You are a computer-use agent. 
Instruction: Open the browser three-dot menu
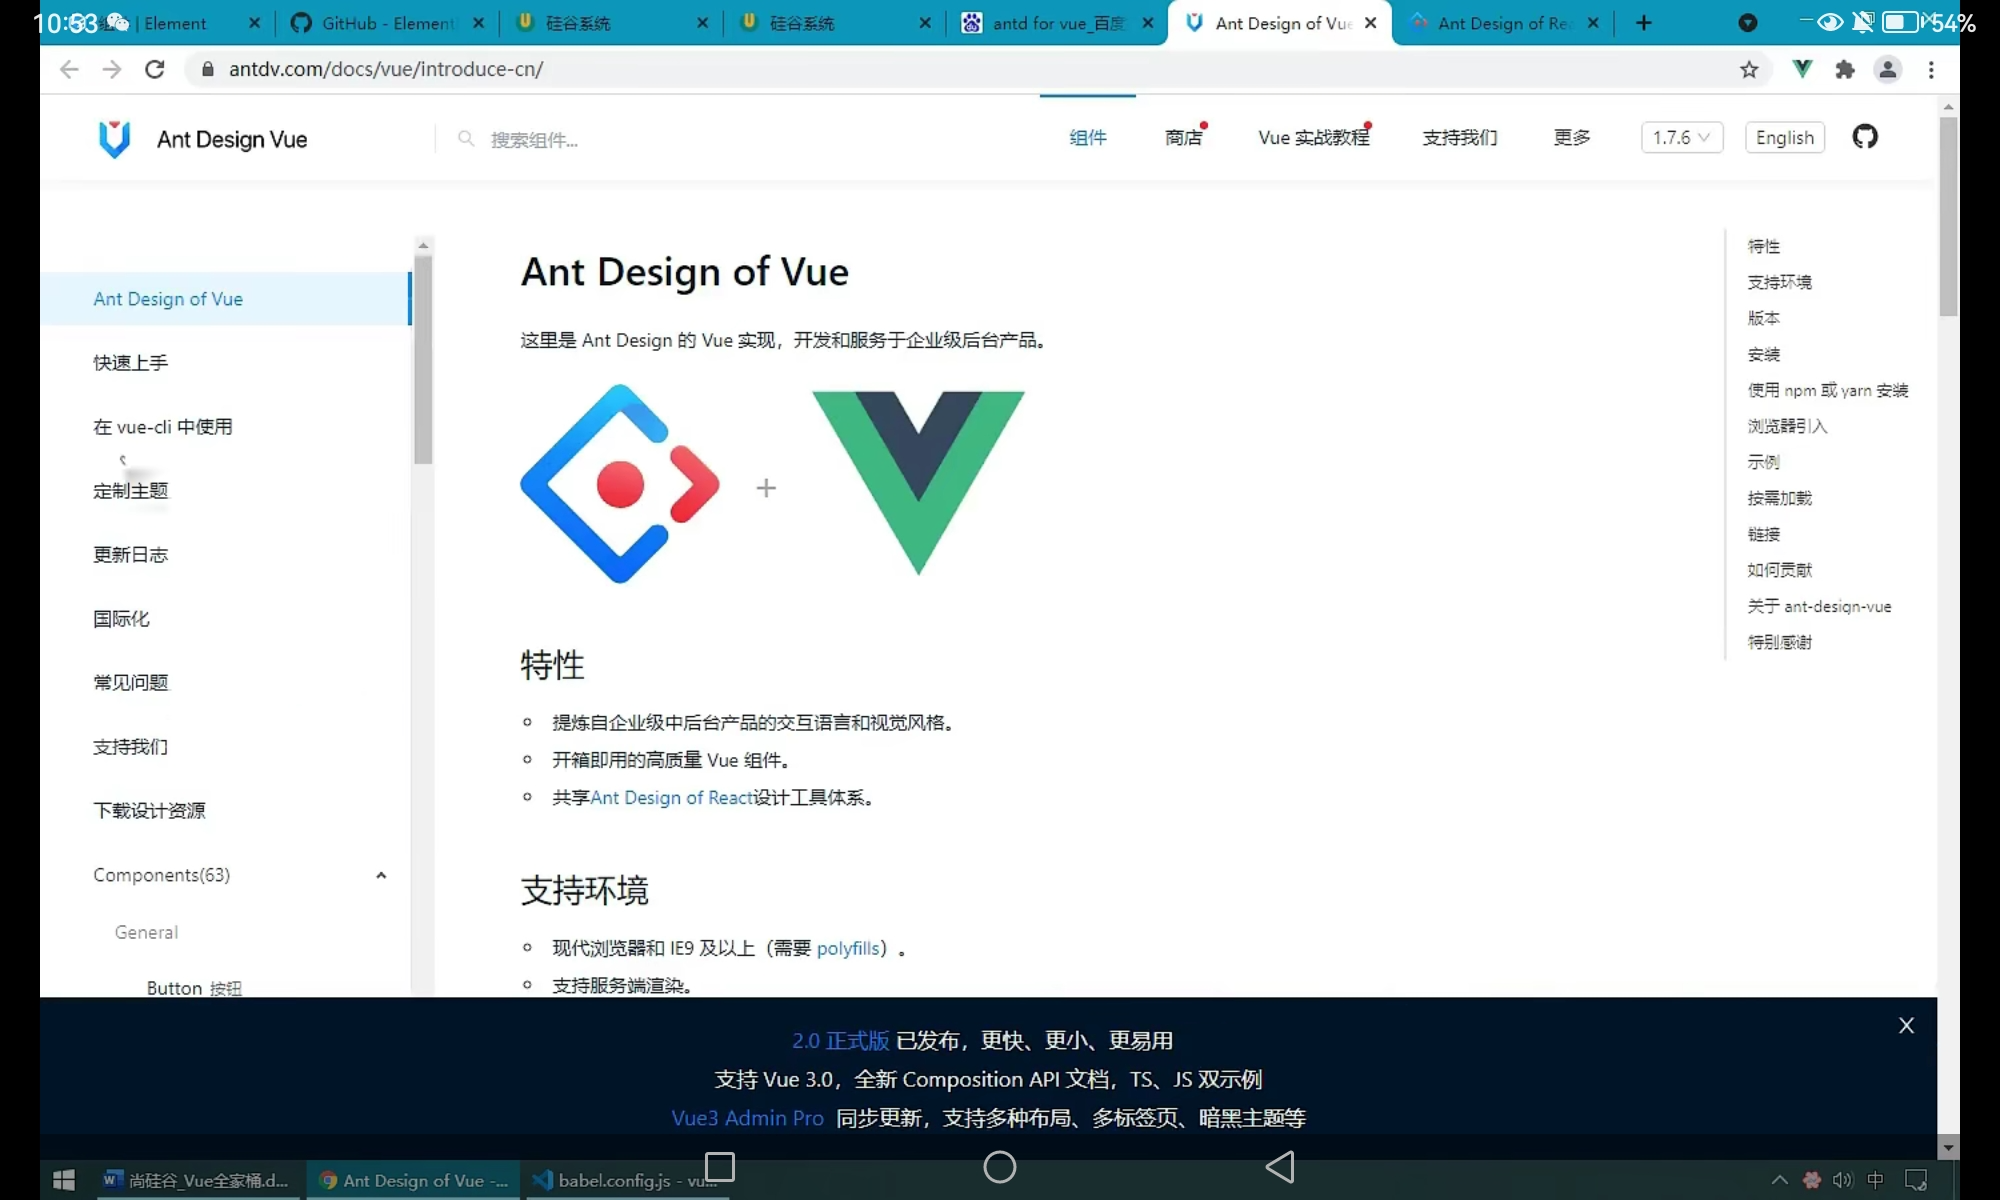click(1931, 69)
